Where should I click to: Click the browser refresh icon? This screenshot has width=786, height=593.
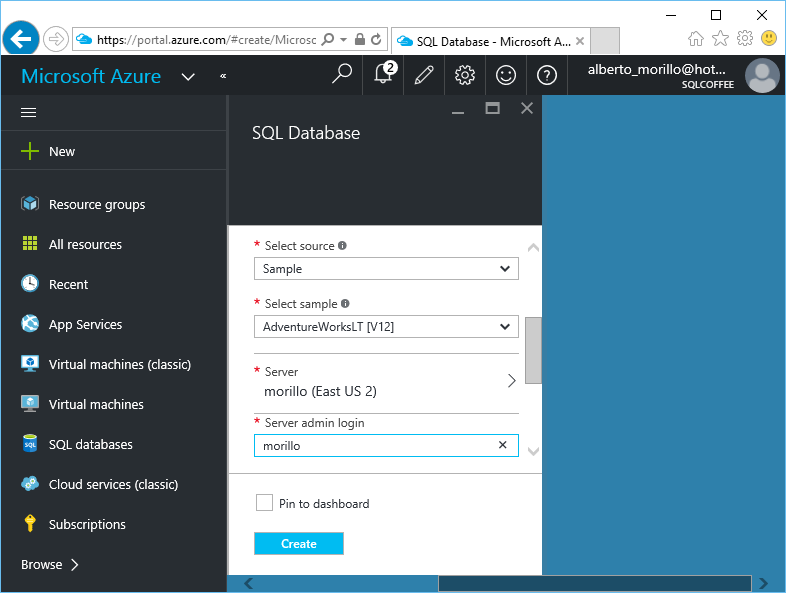tap(376, 39)
